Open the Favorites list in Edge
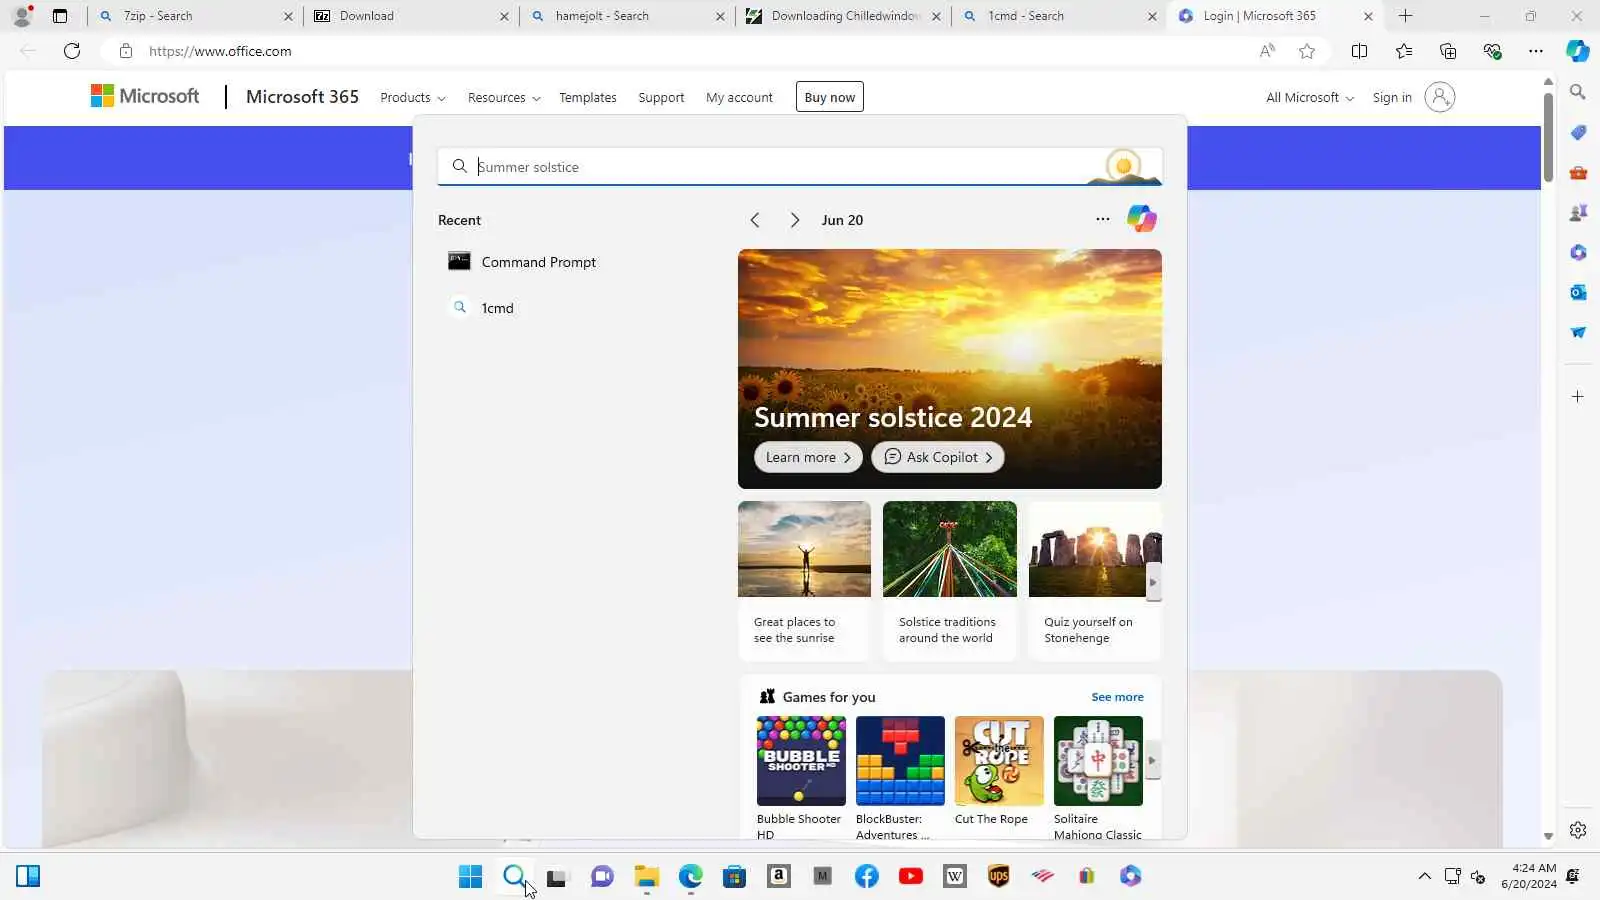 click(x=1404, y=51)
